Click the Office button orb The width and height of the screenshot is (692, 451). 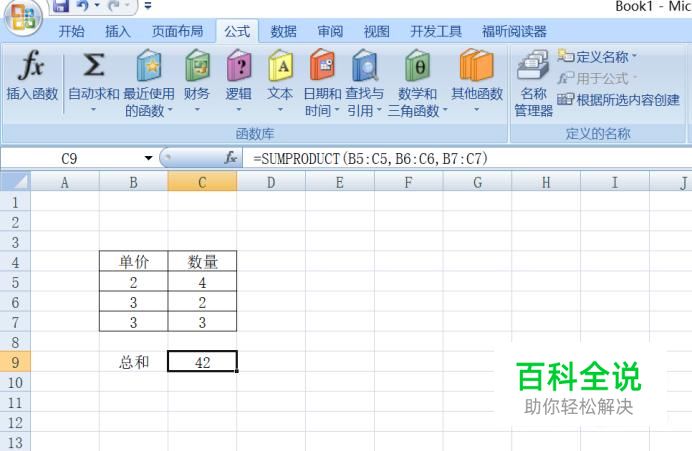coord(22,17)
